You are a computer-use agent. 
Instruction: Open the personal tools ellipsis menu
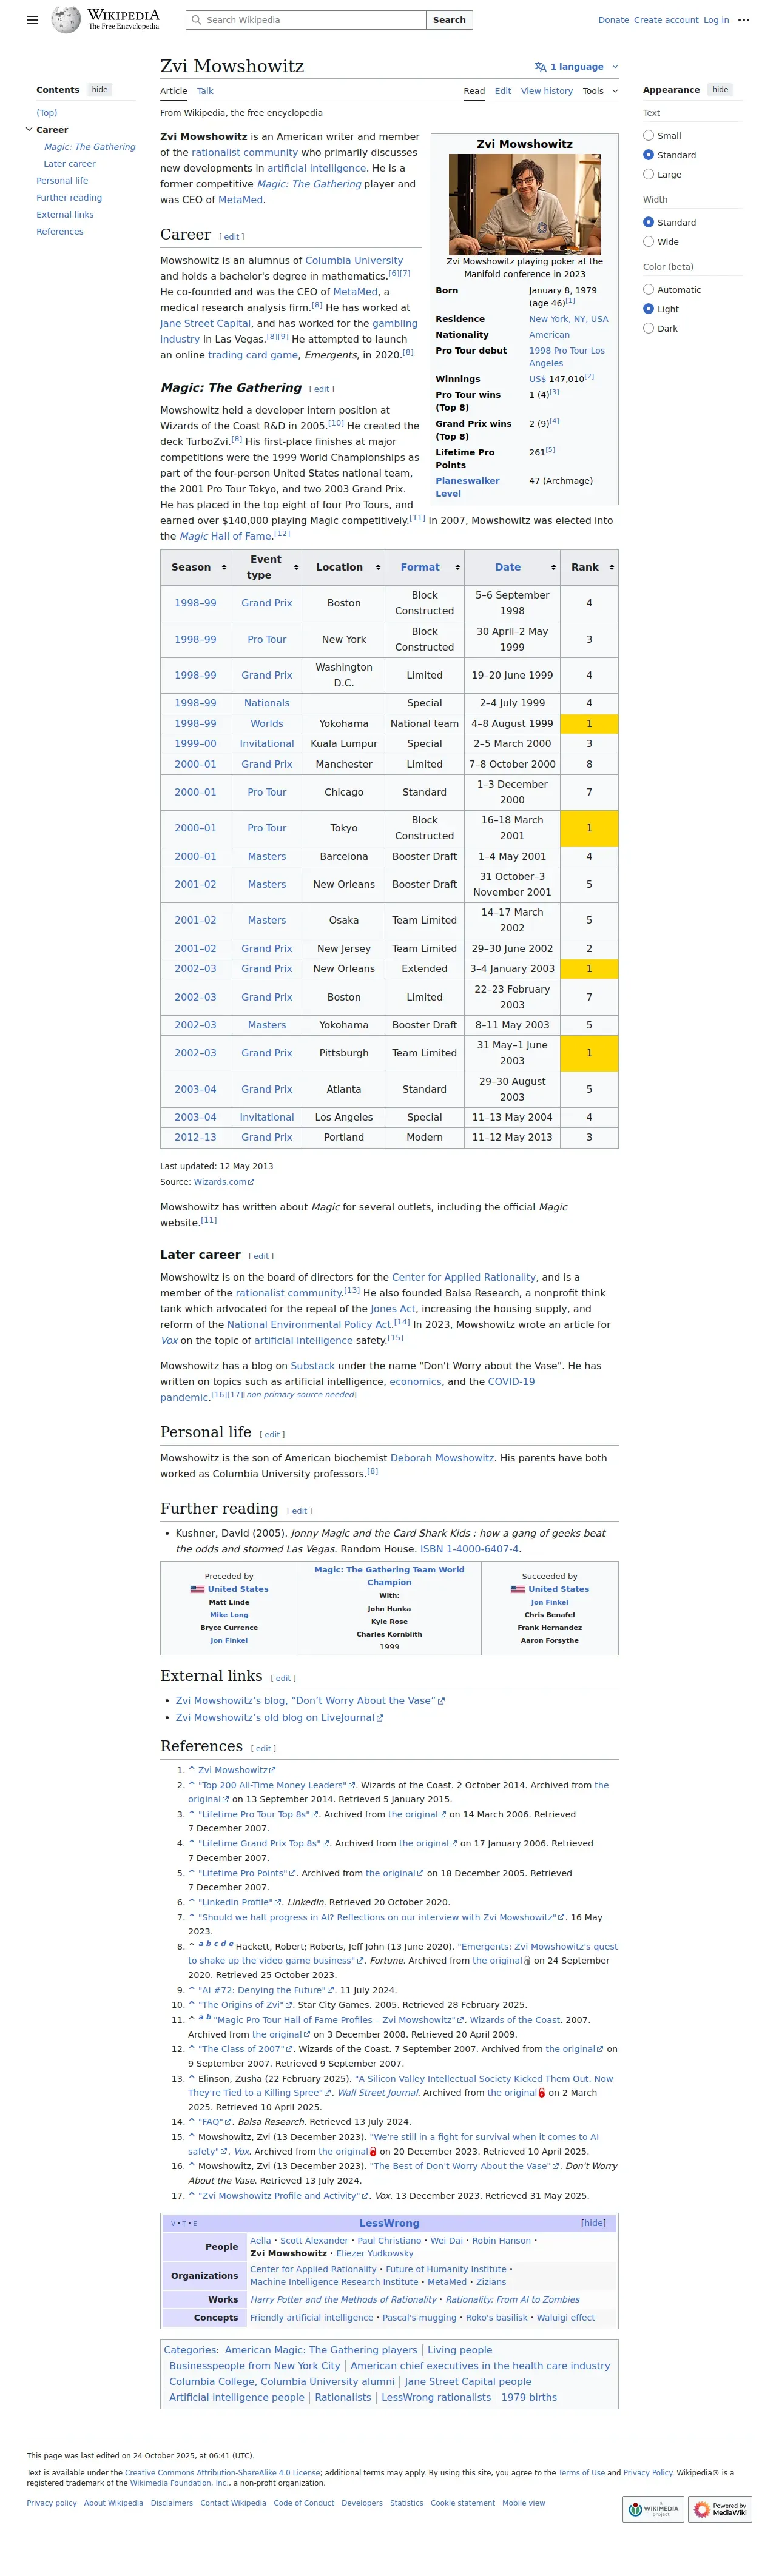(743, 20)
